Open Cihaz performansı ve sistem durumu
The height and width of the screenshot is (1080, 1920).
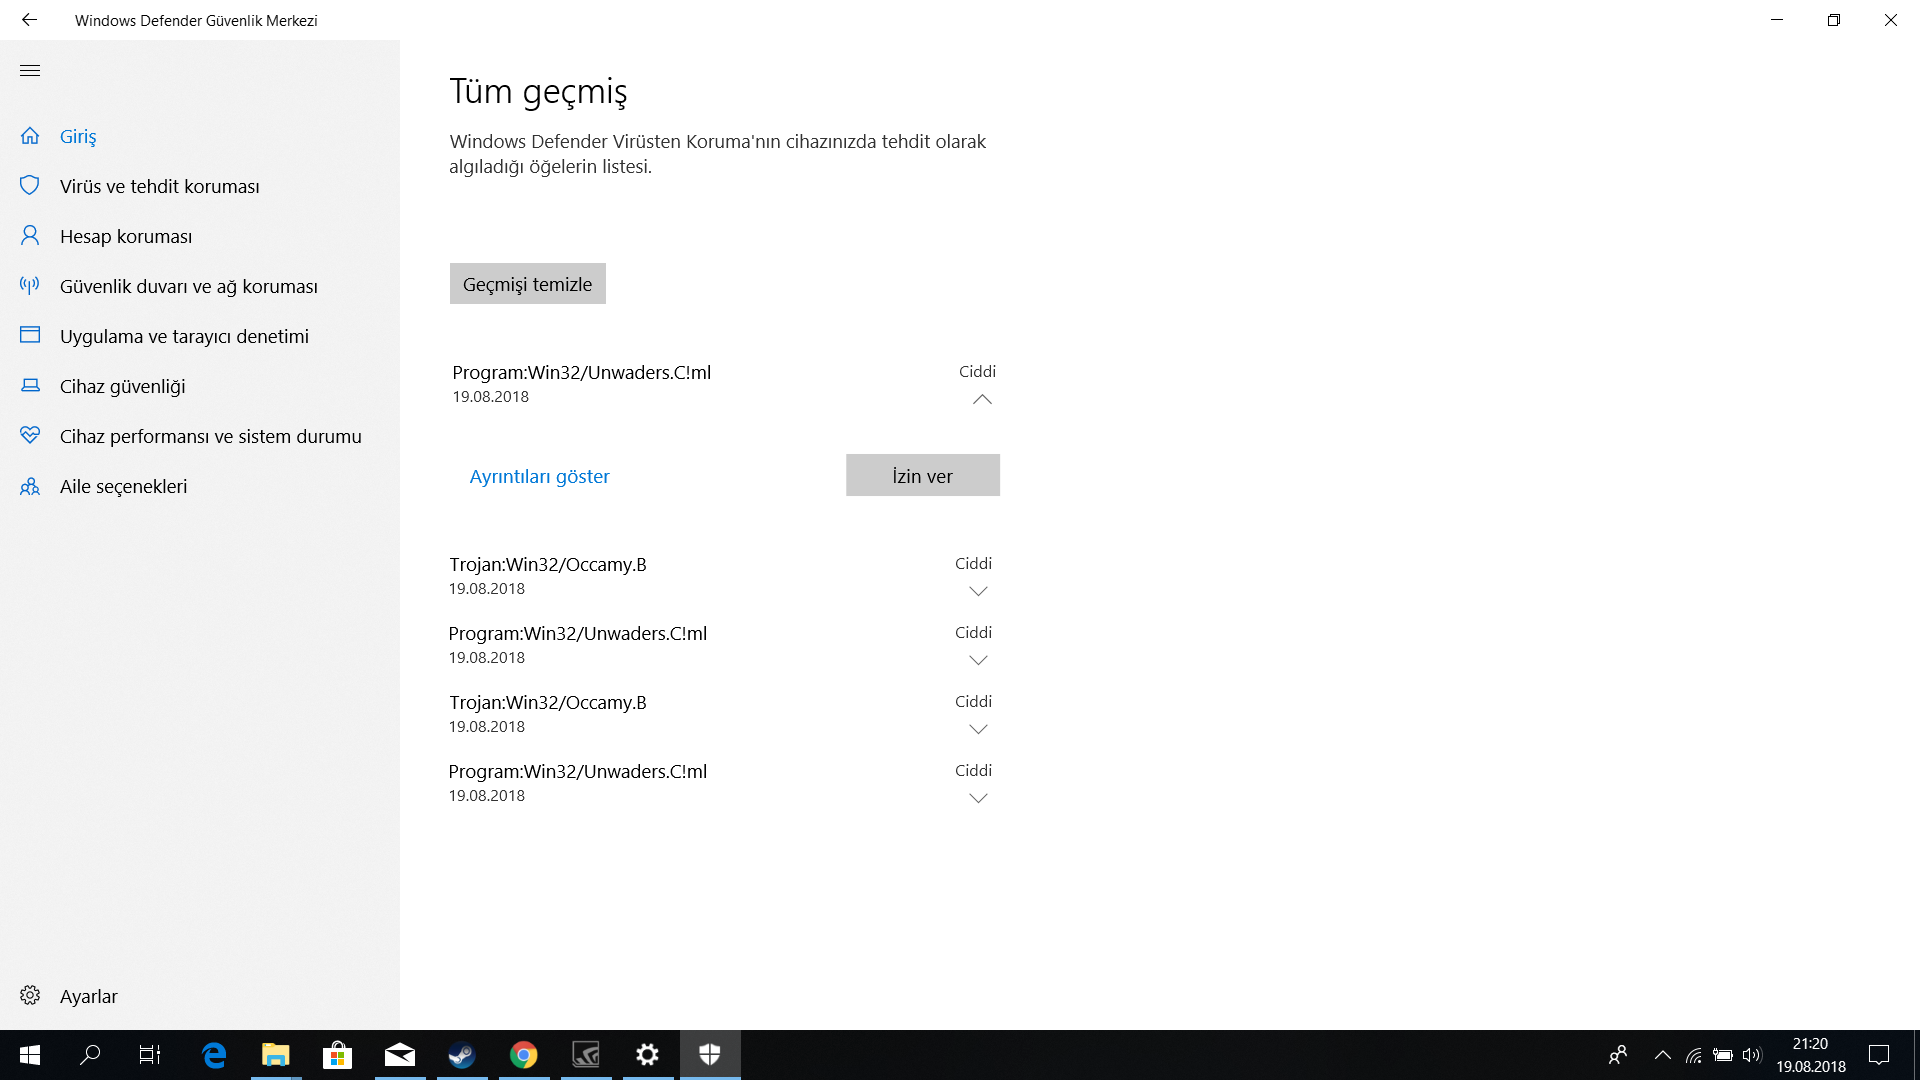(x=211, y=436)
